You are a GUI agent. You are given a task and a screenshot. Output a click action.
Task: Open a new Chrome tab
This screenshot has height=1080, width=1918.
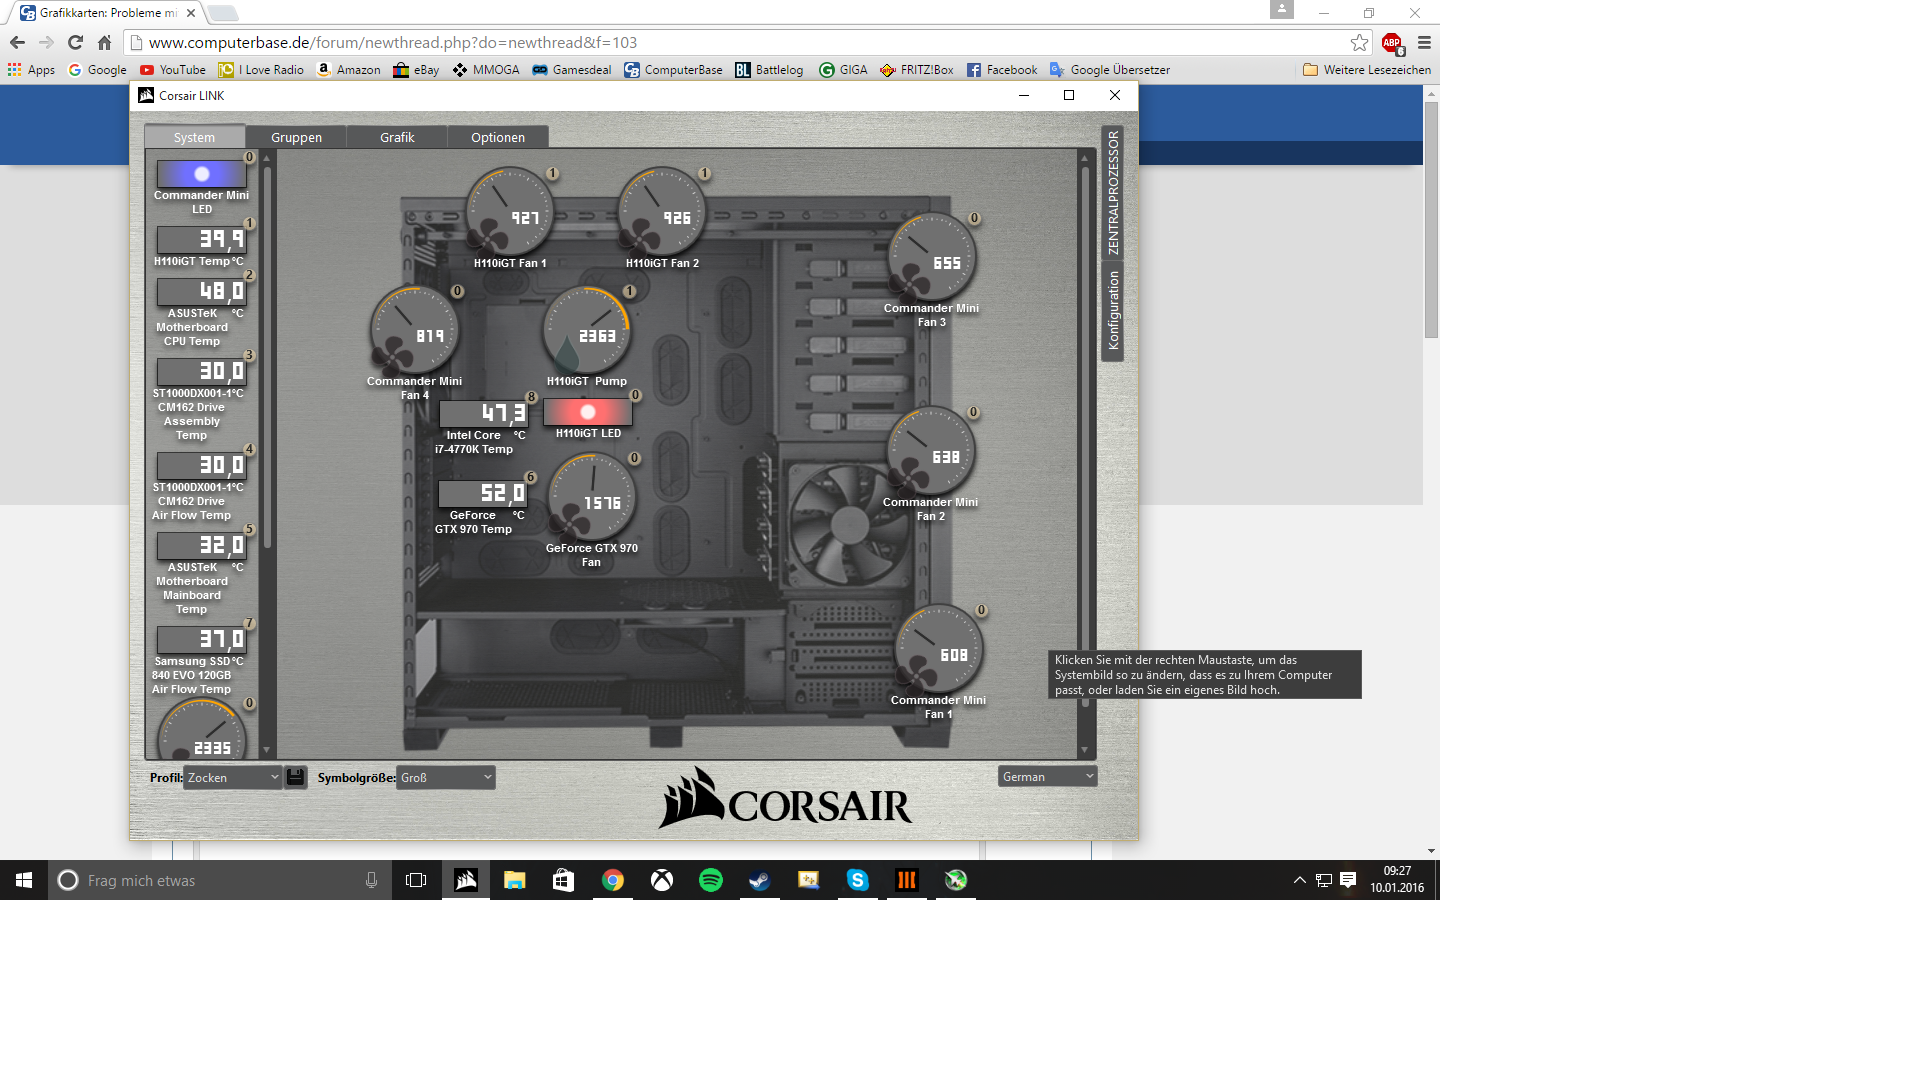point(223,13)
